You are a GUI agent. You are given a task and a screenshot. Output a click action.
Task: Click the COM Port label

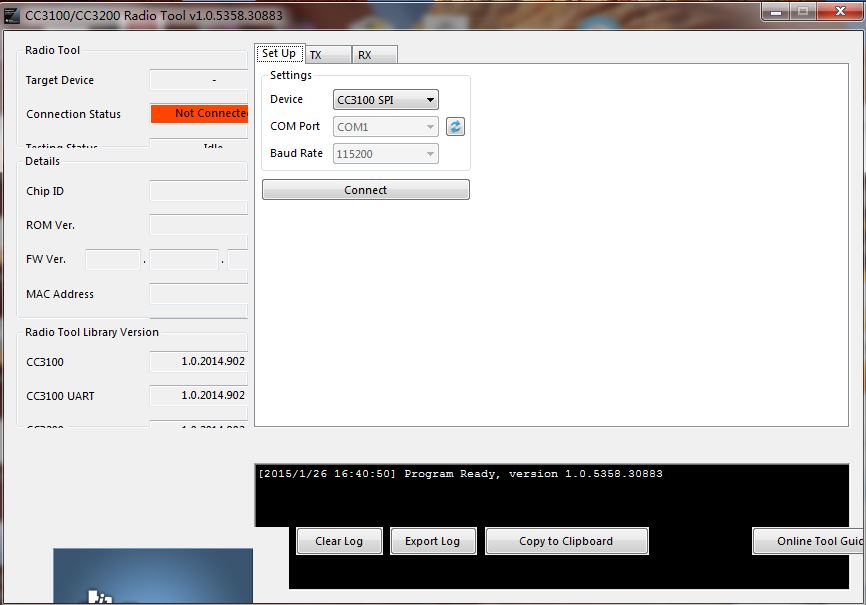[295, 126]
